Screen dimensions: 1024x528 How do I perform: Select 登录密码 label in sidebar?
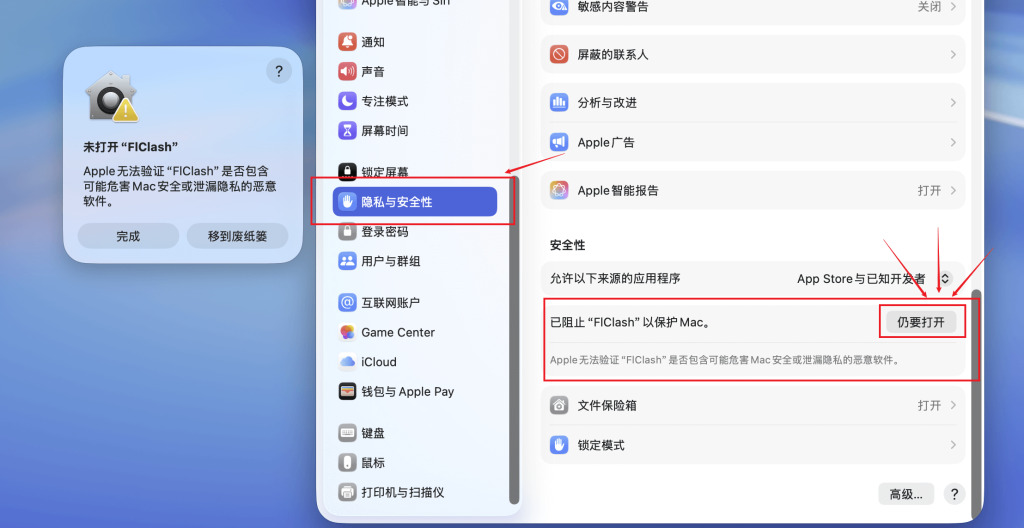click(x=385, y=231)
